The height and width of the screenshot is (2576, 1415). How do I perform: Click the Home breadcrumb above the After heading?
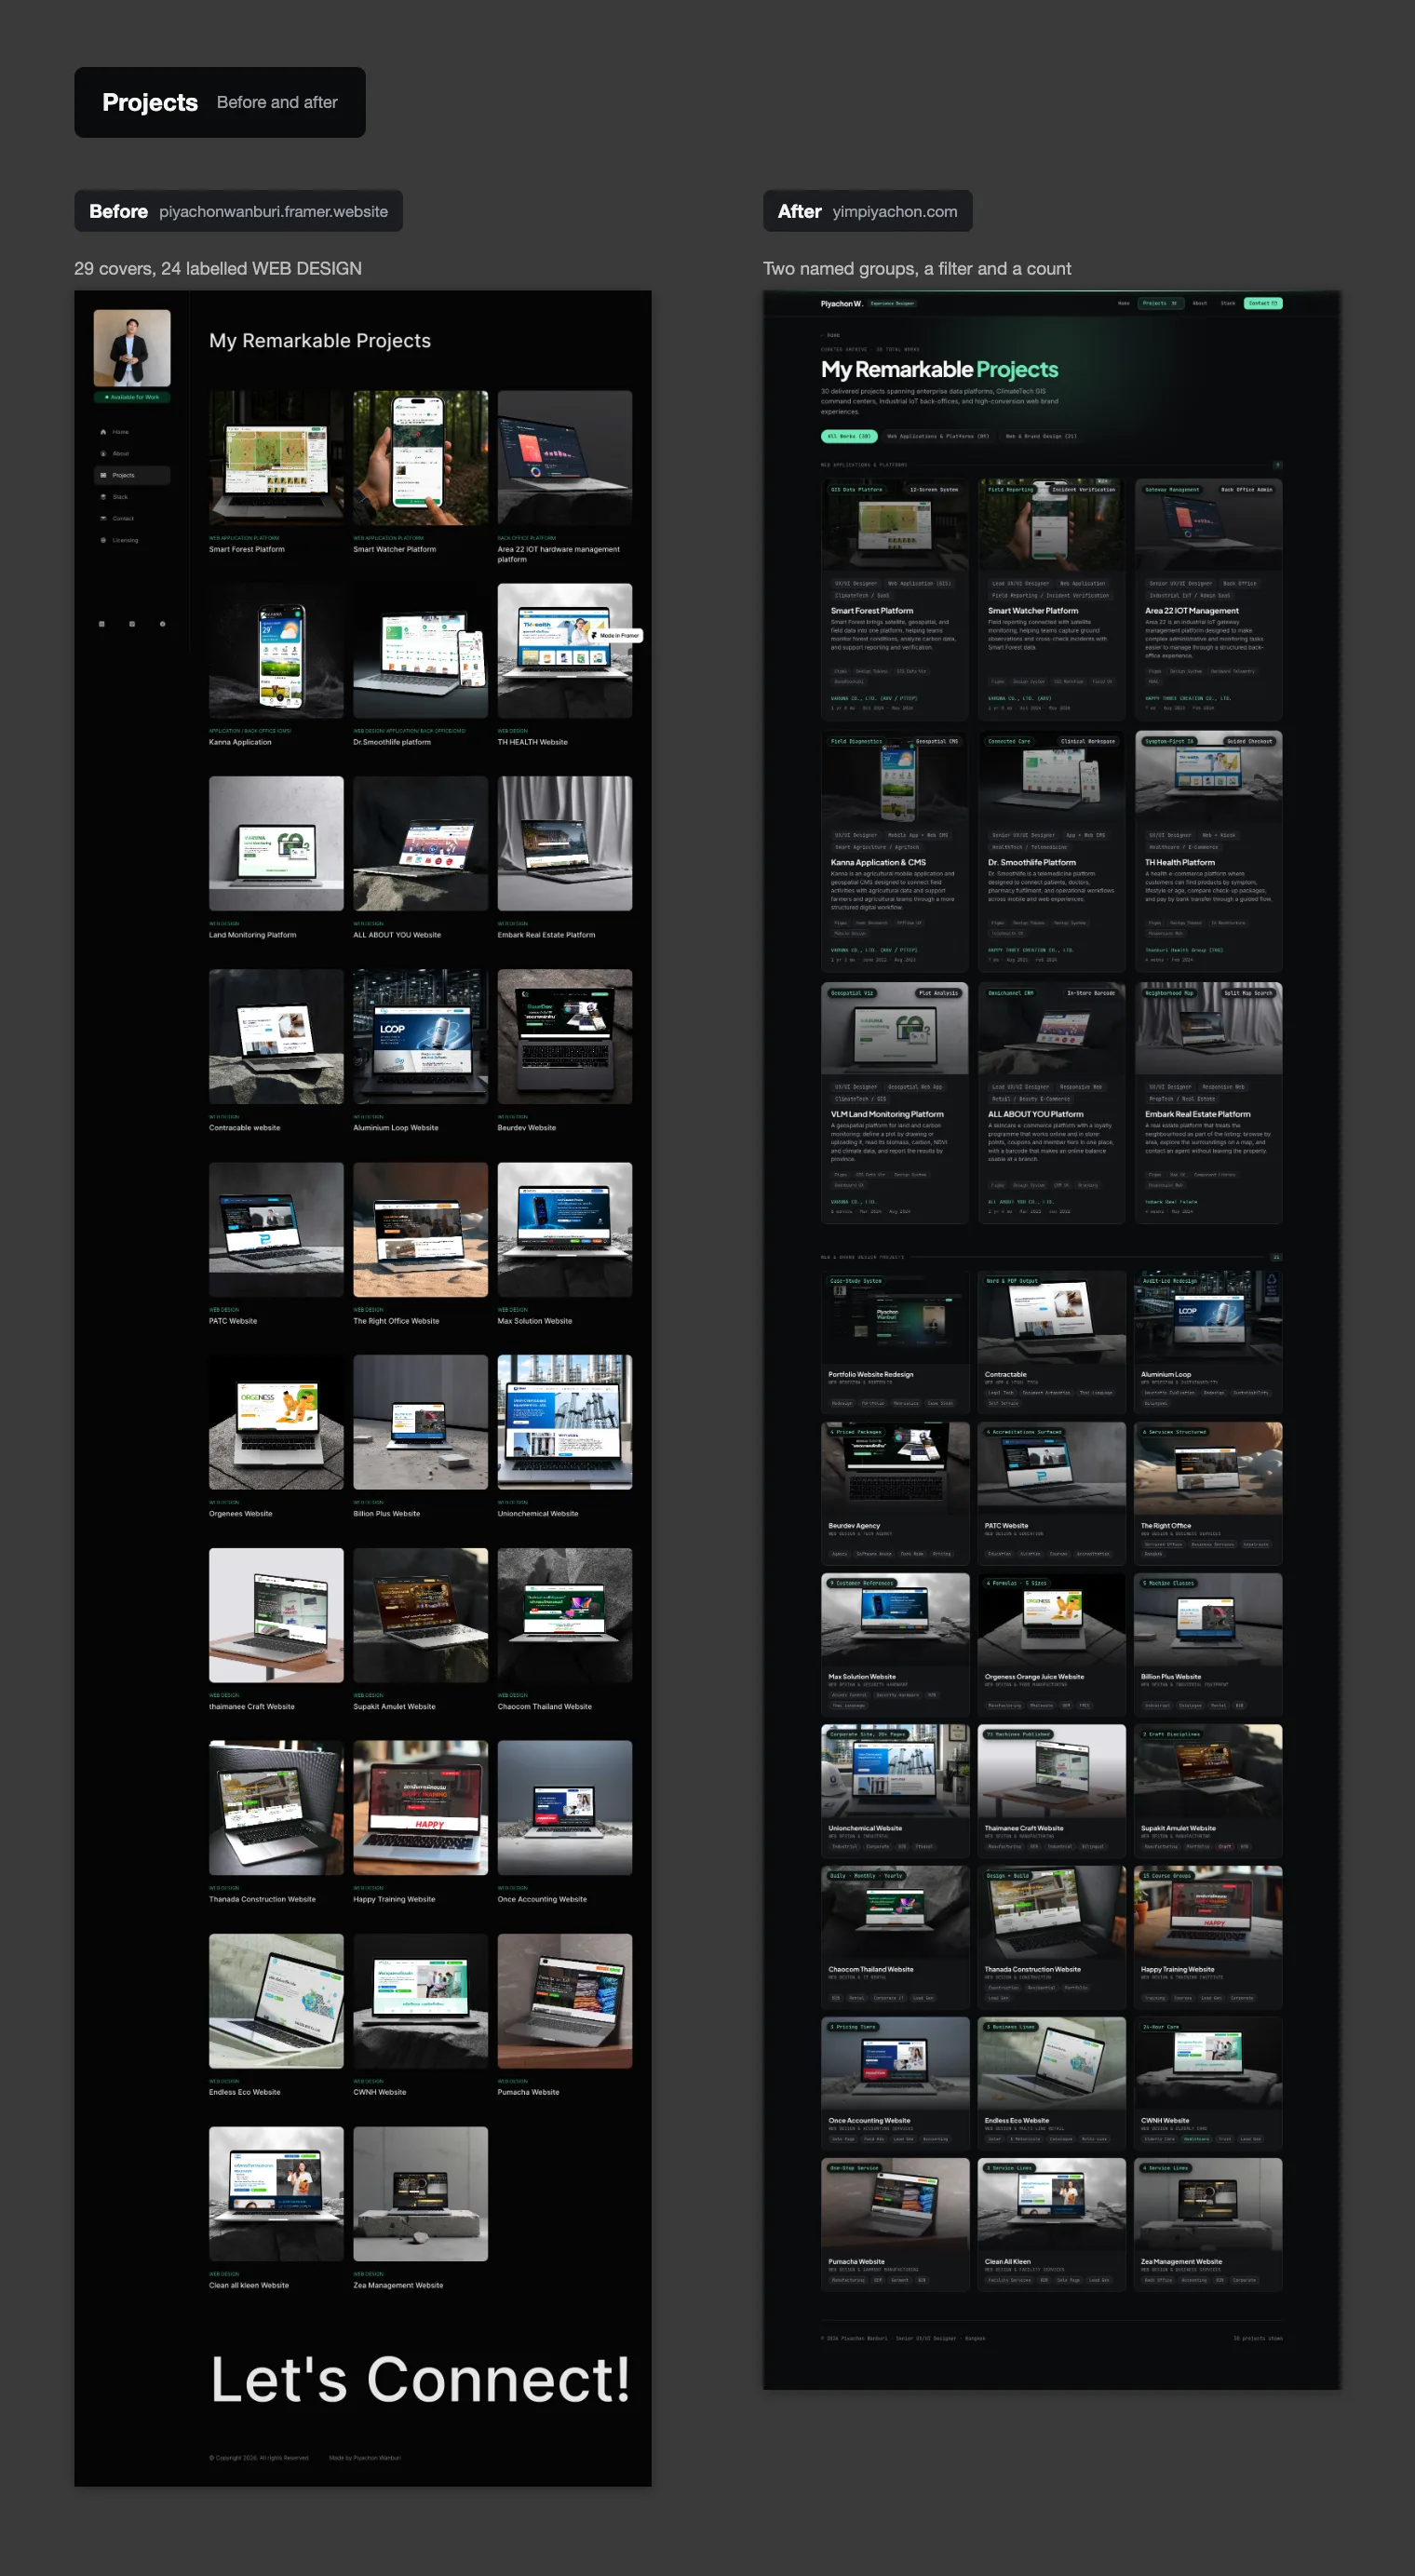click(833, 335)
